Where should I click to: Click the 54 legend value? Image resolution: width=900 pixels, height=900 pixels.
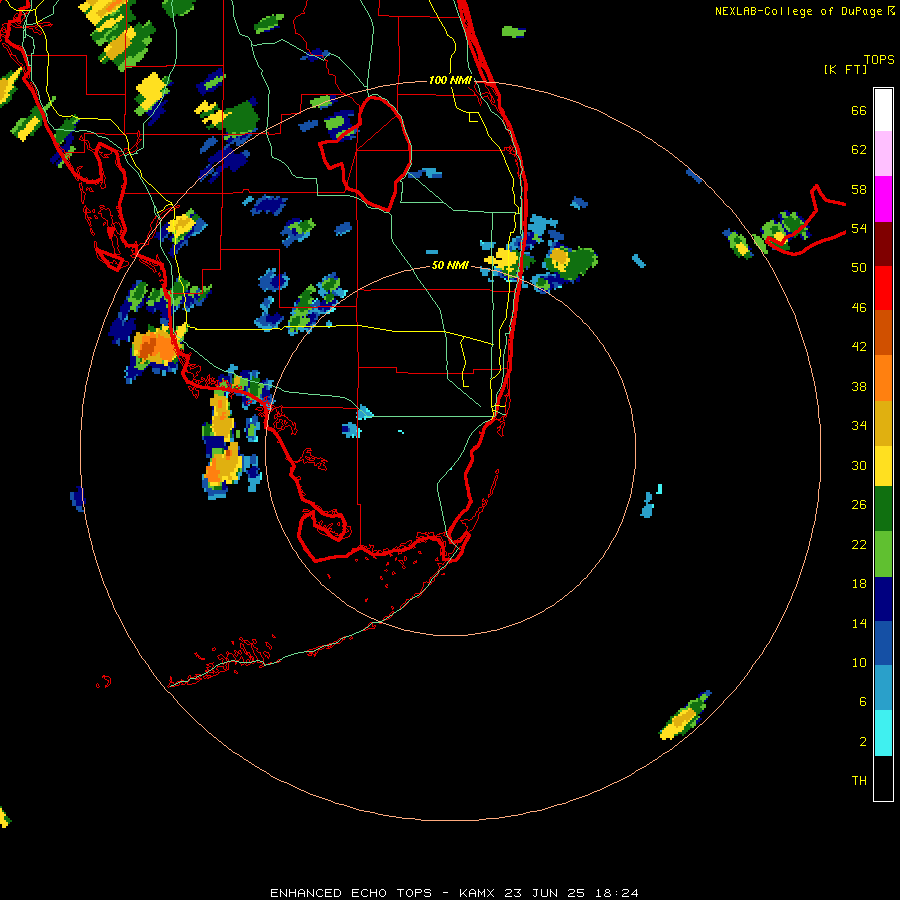(859, 228)
